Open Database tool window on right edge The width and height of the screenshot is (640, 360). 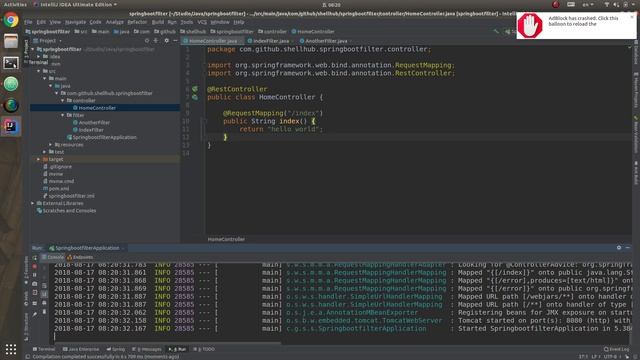click(x=636, y=53)
